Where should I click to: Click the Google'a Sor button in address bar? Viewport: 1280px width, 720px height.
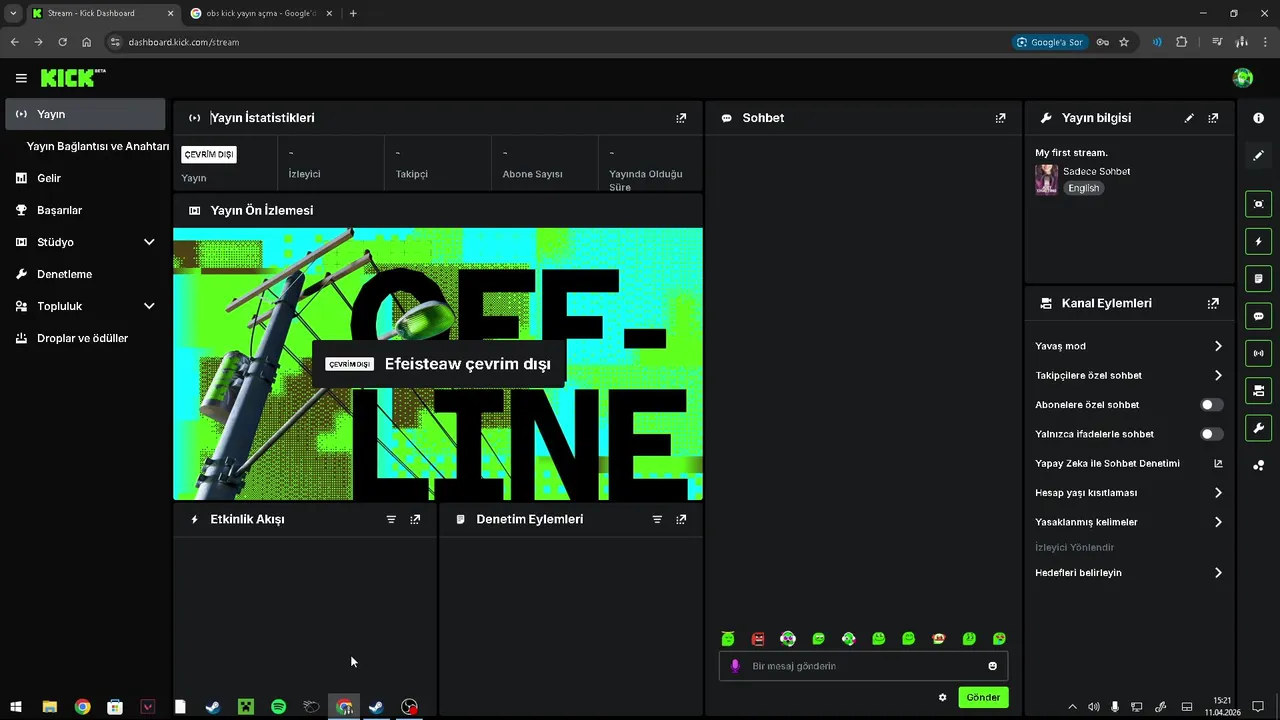coord(1049,42)
